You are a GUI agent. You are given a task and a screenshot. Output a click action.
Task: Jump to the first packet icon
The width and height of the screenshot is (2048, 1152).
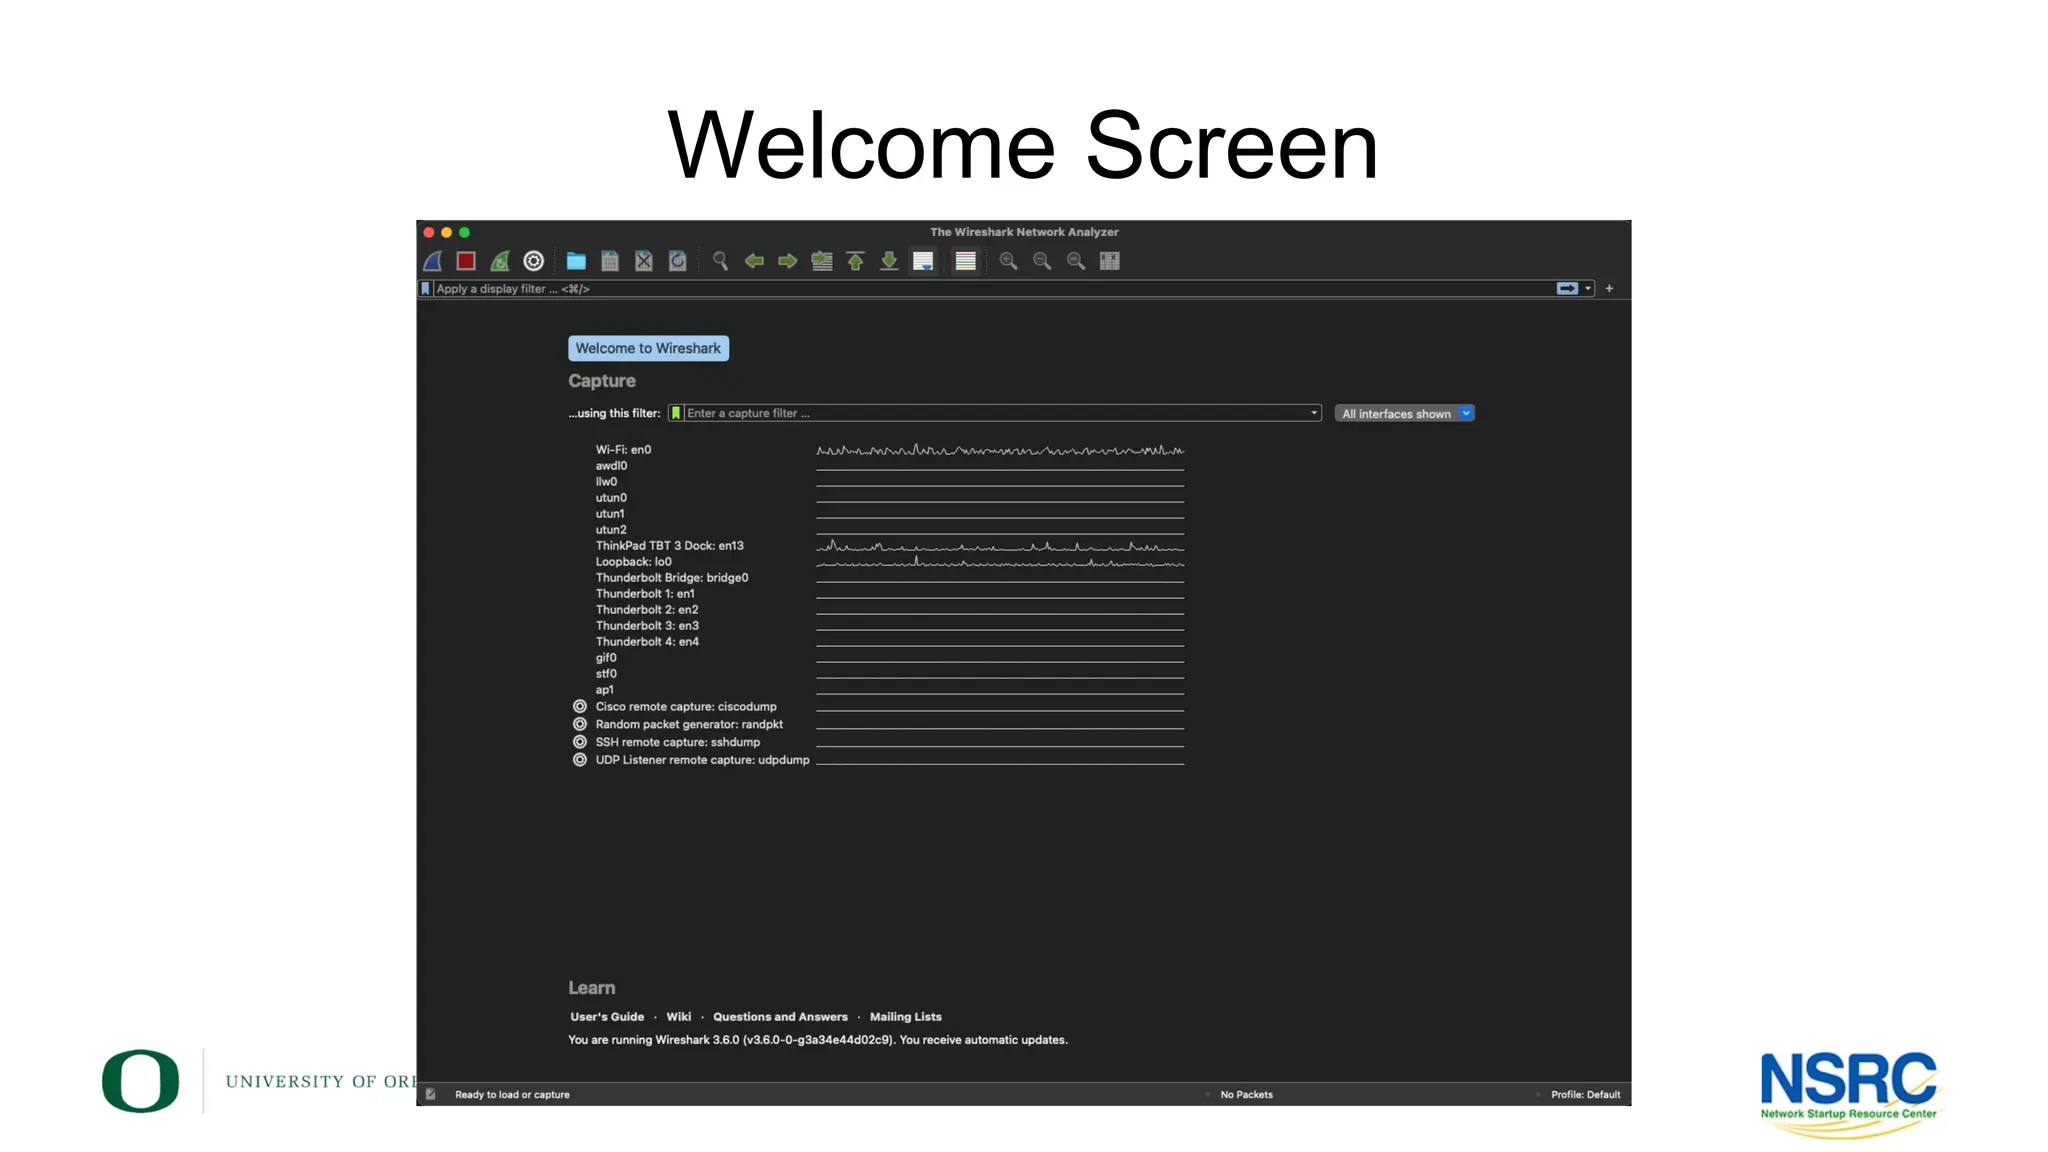tap(855, 261)
